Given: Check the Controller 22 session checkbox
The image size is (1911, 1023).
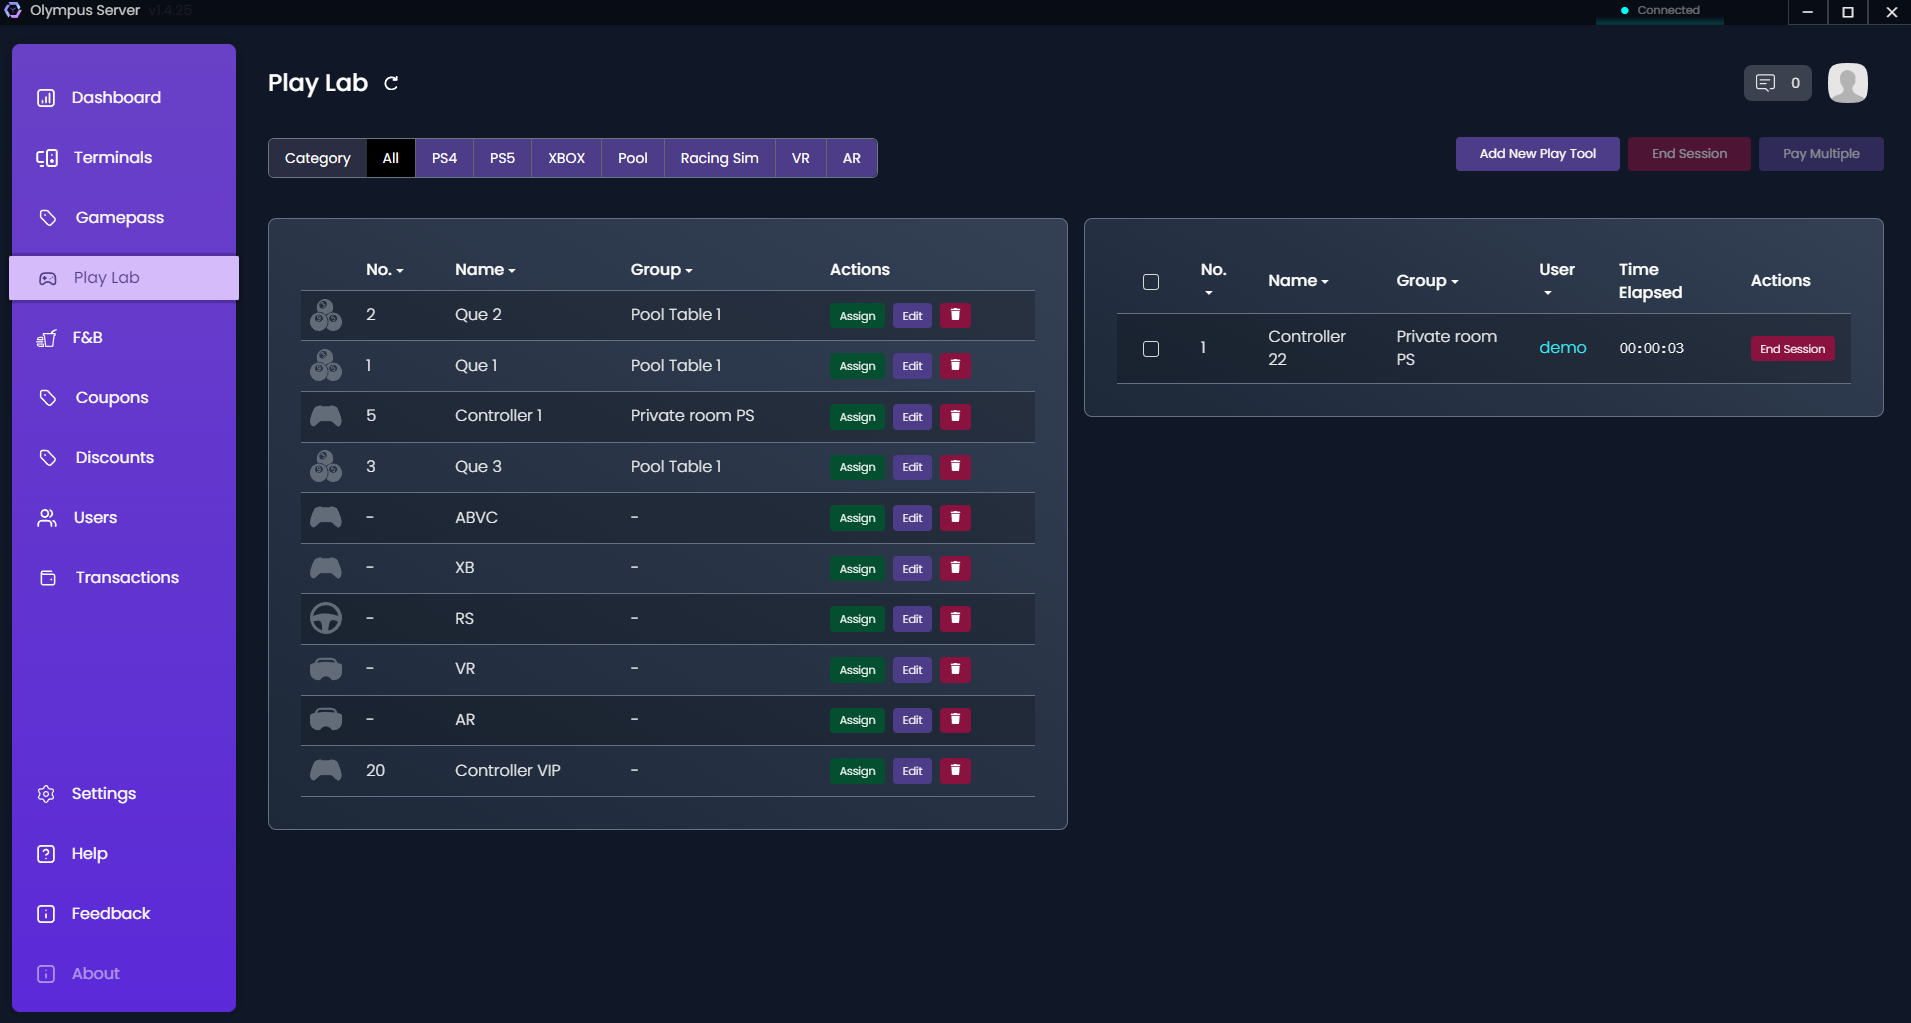Looking at the screenshot, I should tap(1151, 348).
